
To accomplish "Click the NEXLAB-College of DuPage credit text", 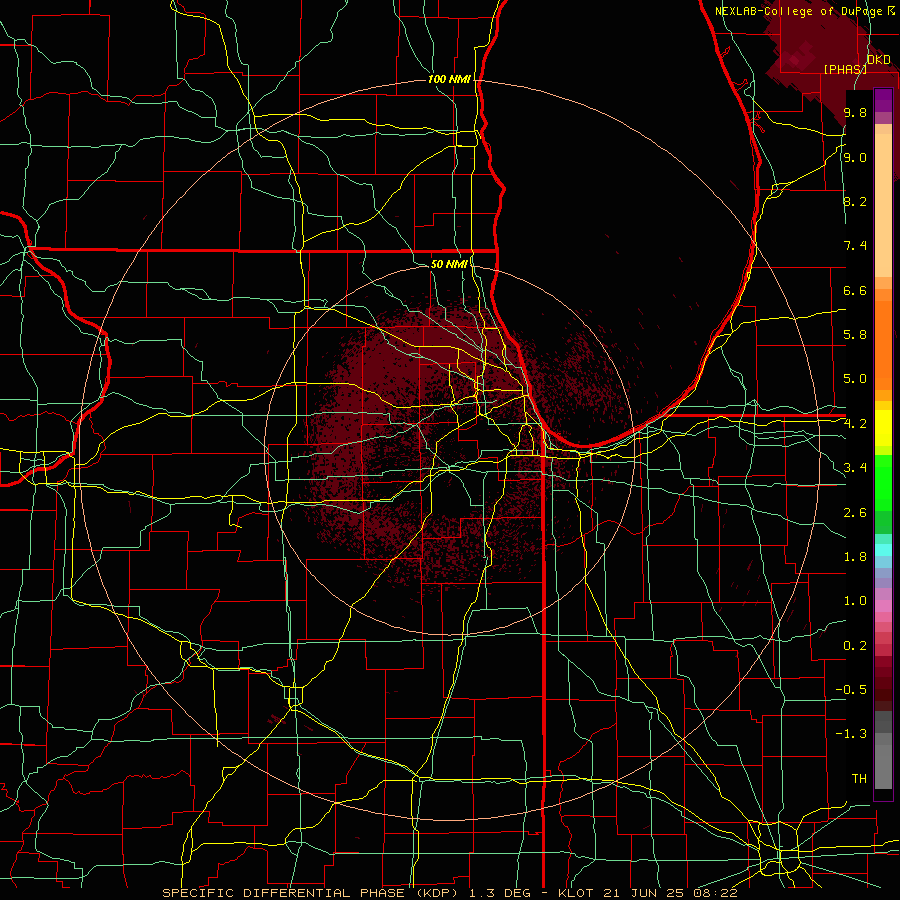I will [800, 11].
